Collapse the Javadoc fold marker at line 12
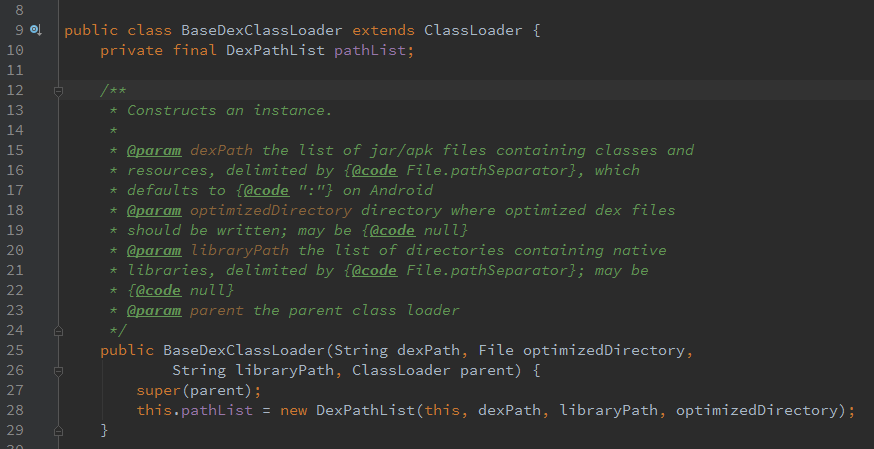874x449 pixels. pos(58,90)
